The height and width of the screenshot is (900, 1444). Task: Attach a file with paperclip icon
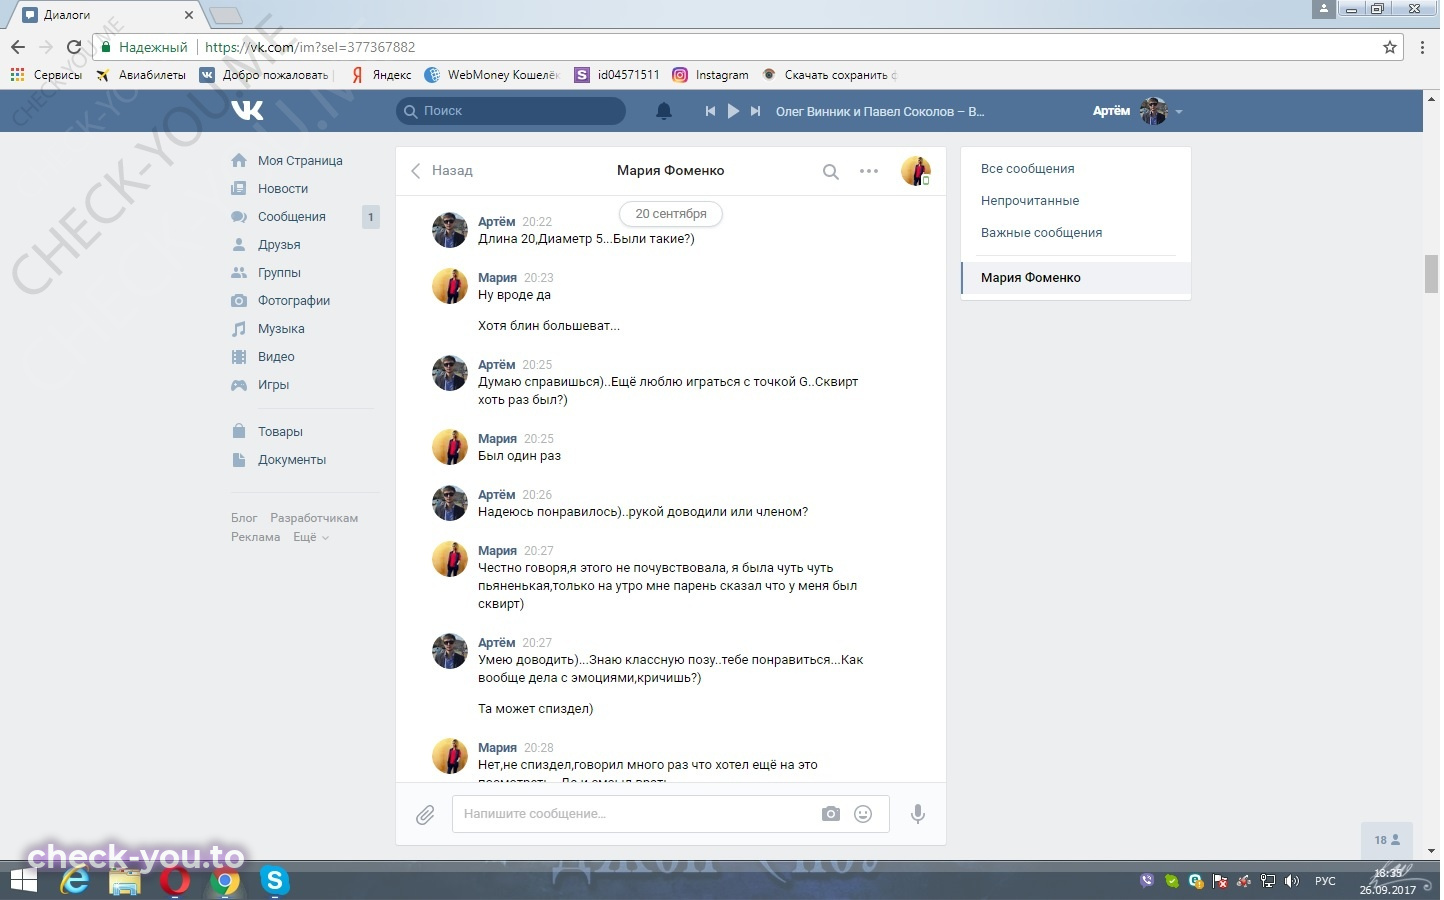425,815
